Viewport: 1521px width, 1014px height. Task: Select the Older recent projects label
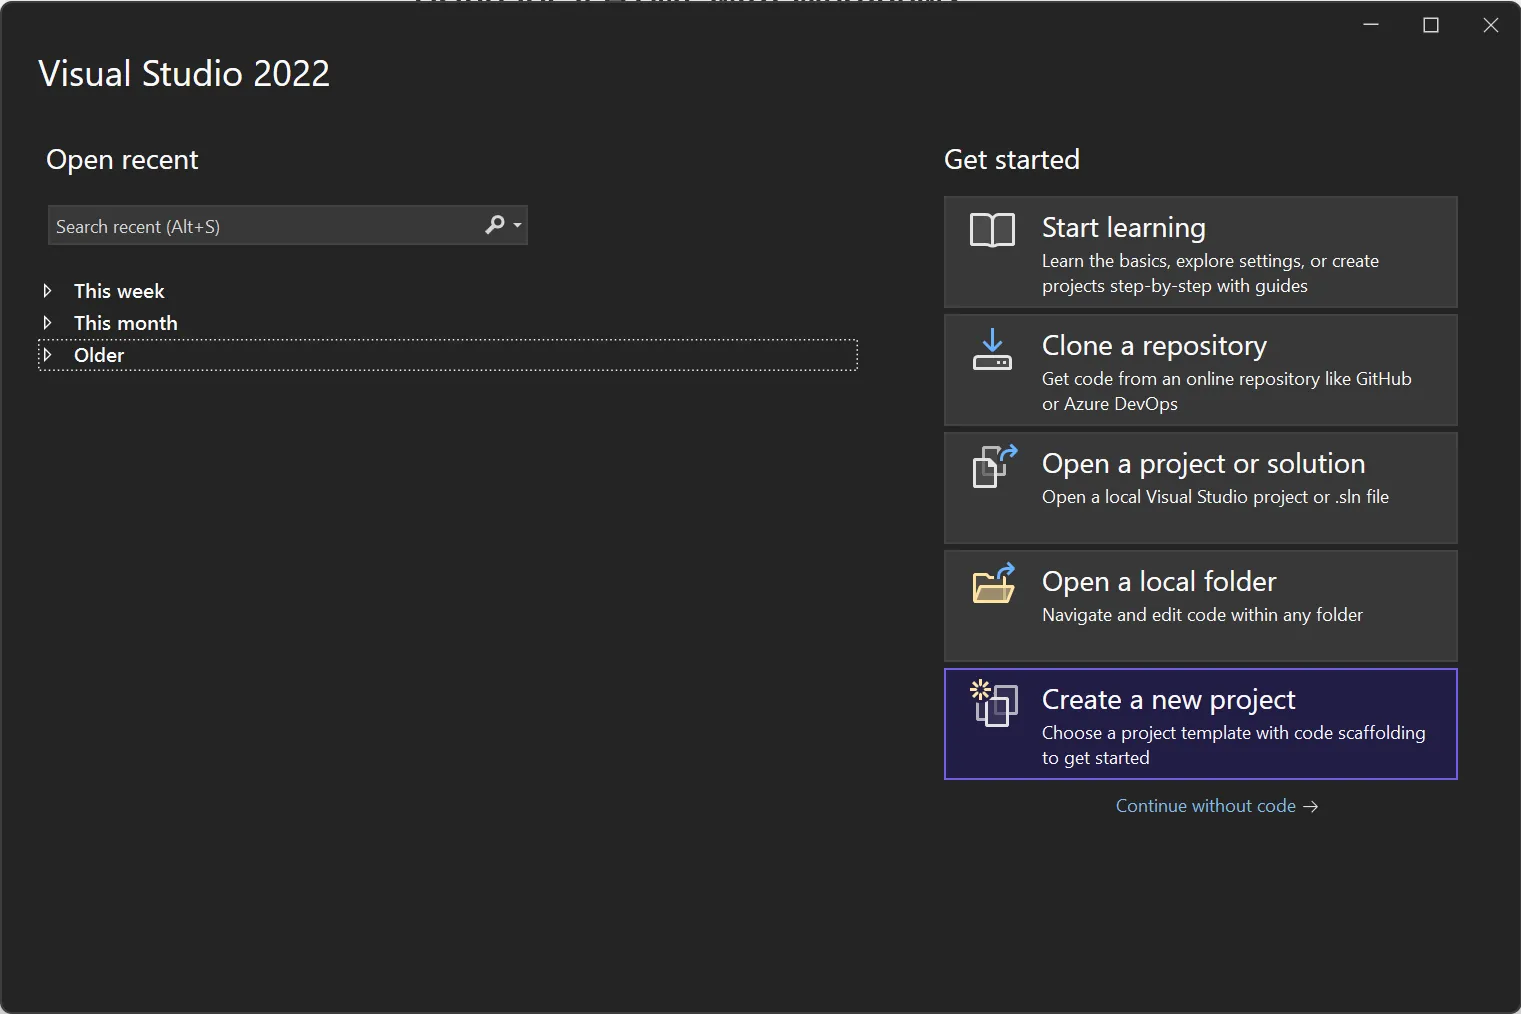coord(99,354)
